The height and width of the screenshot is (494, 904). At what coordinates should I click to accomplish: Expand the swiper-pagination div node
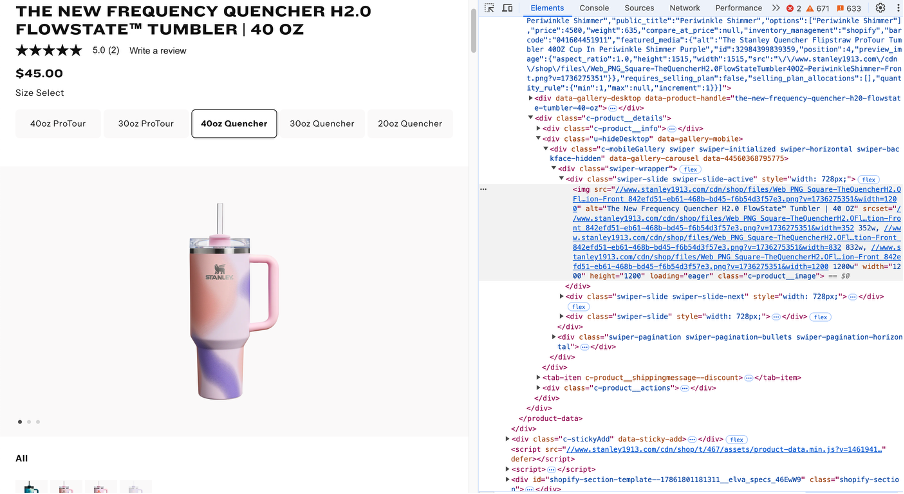click(x=553, y=337)
